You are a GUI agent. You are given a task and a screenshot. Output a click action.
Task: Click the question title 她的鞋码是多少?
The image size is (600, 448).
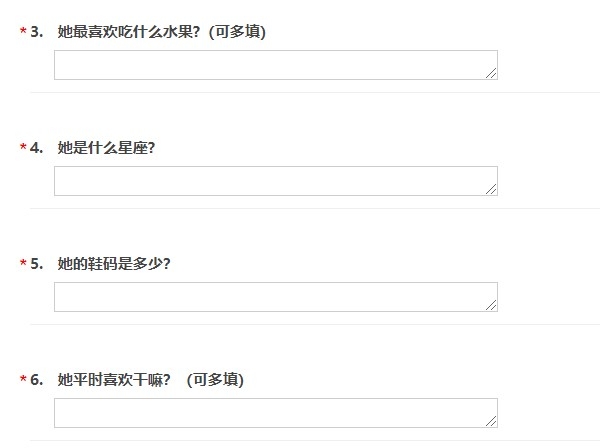(x=114, y=264)
